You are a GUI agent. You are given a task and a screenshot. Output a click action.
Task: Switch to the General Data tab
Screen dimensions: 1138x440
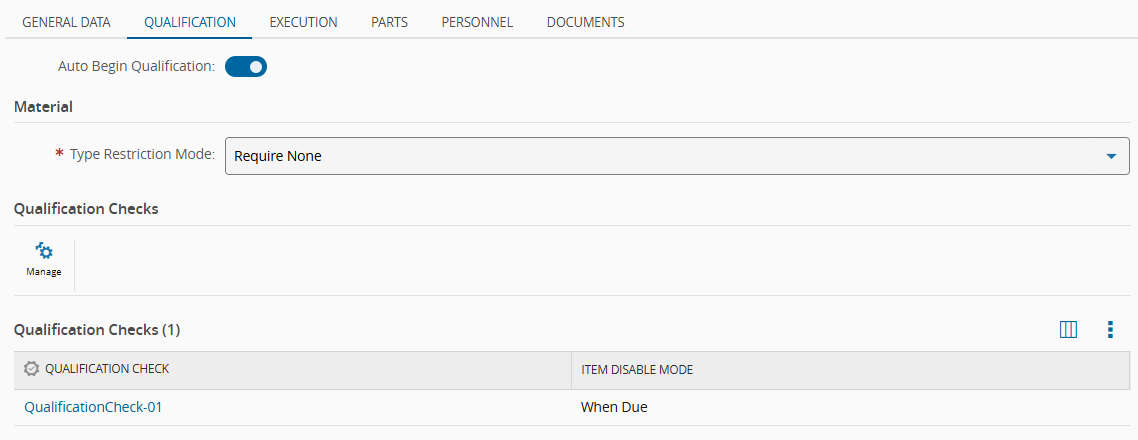66,22
